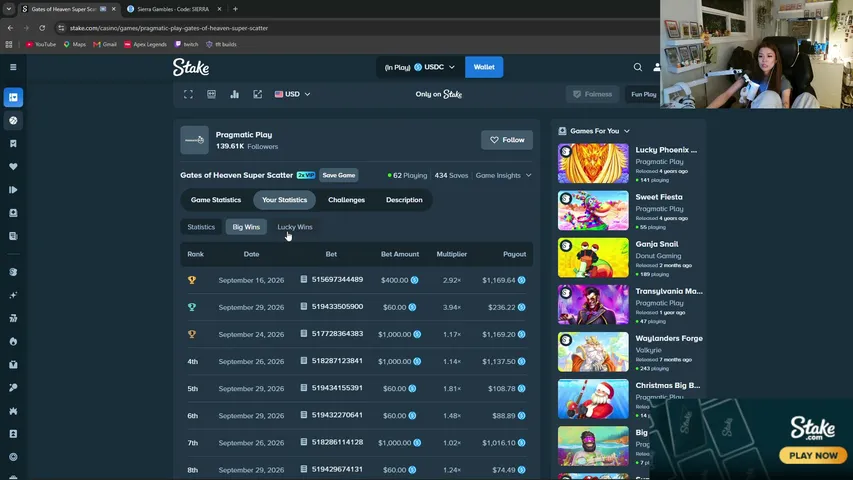Follow Pragmatic Play
853x480 pixels.
(x=507, y=140)
